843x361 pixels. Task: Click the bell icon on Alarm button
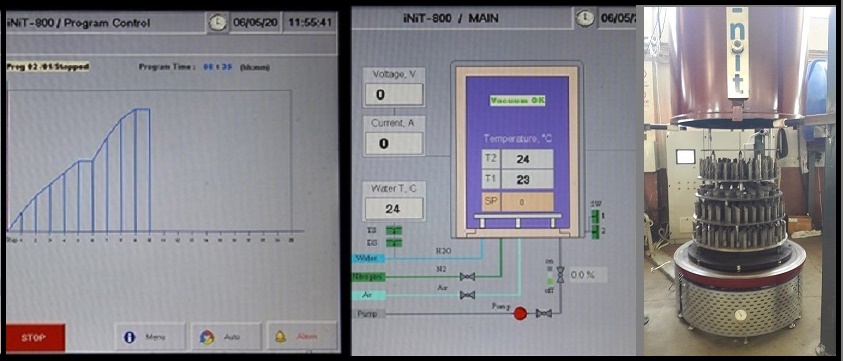click(x=280, y=337)
